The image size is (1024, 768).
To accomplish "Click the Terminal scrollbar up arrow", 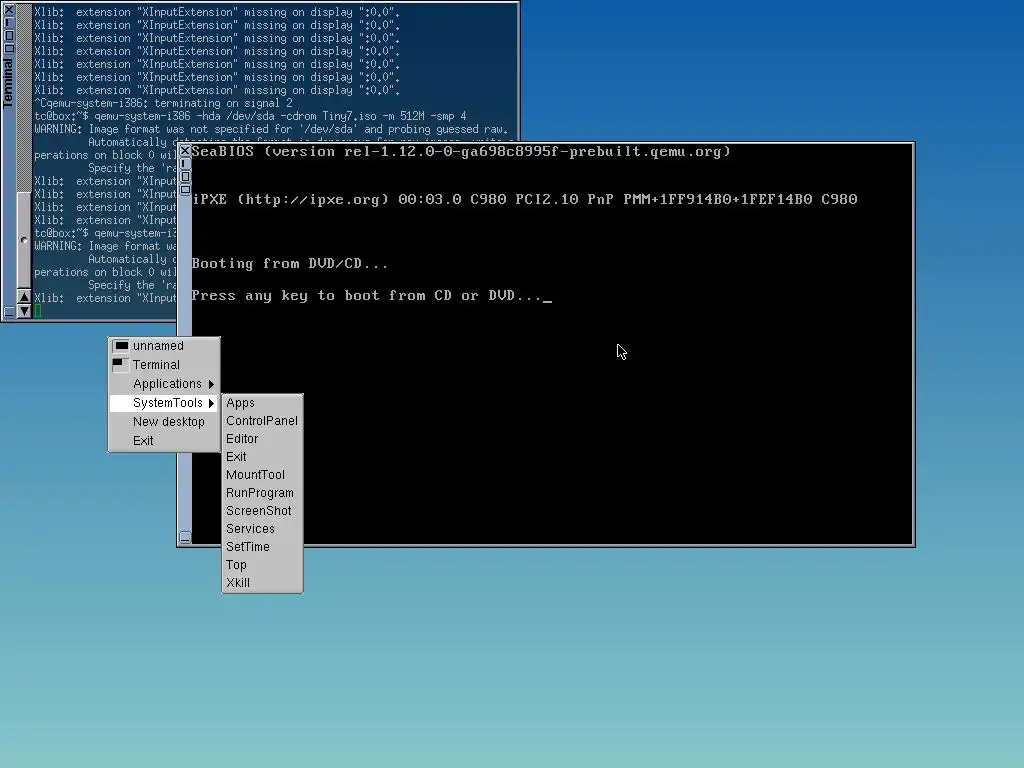I will point(24,297).
